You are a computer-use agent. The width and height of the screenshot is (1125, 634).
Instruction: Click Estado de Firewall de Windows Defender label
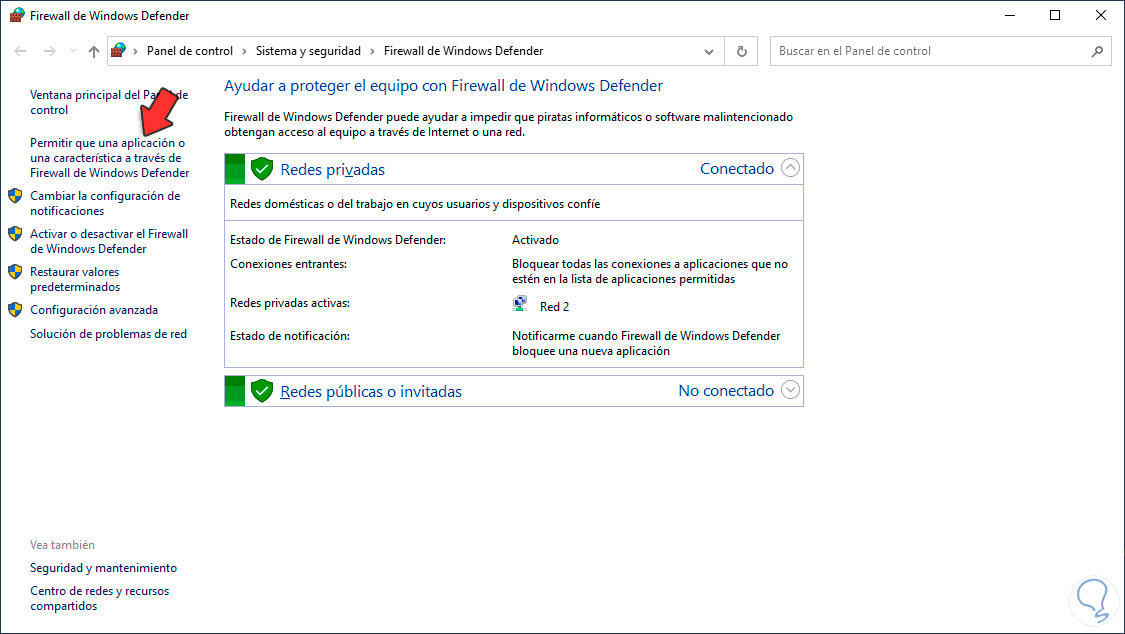pos(338,240)
